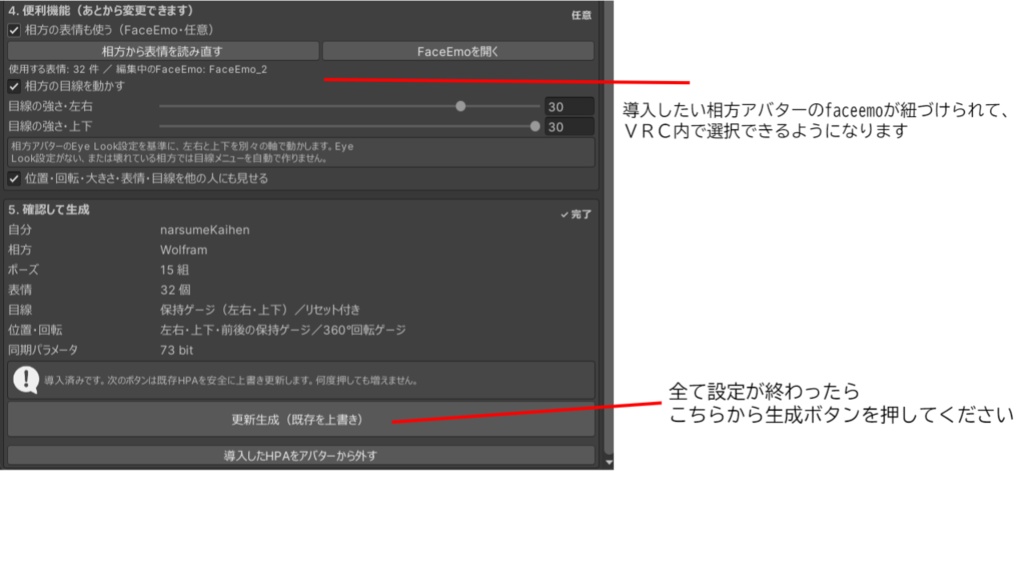Click the 5. 確認して生成 section header

pyautogui.click(x=49, y=210)
